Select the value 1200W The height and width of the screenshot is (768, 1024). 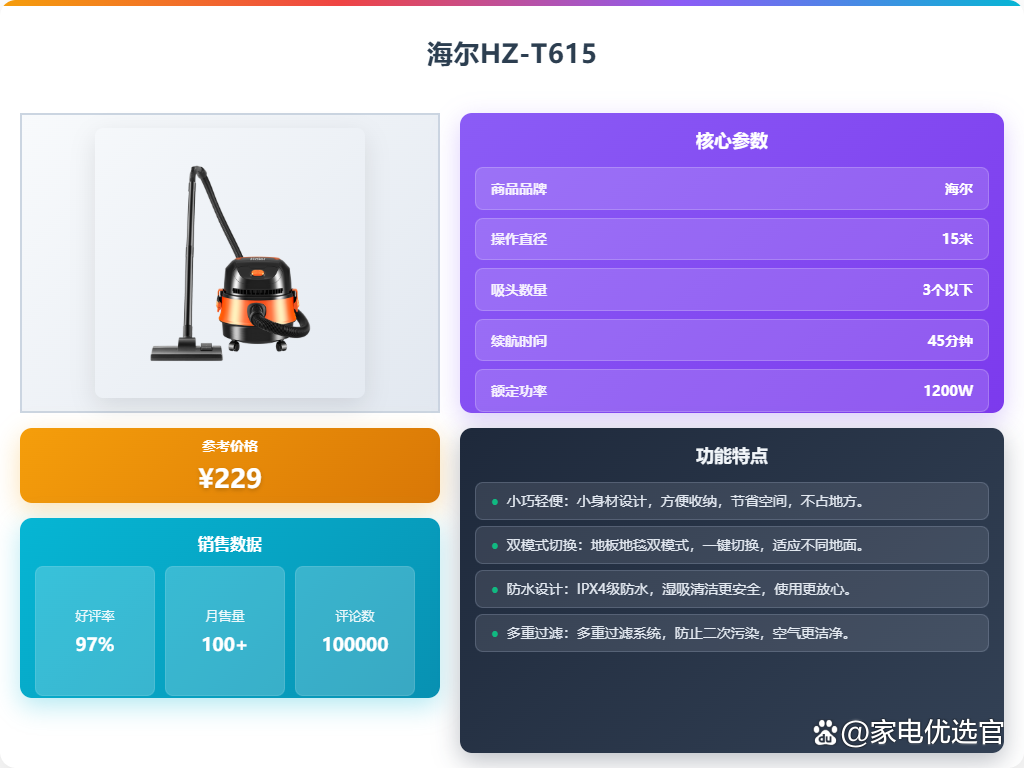click(x=948, y=391)
